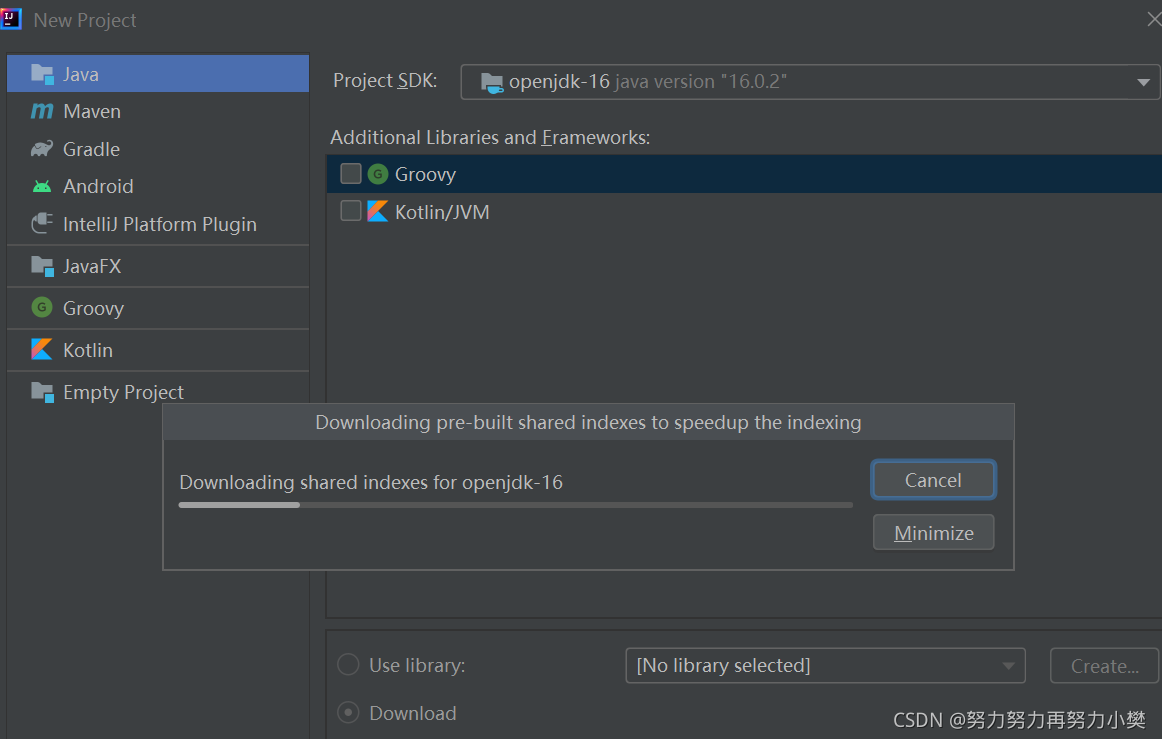The width and height of the screenshot is (1162, 739).
Task: Click the JavaFX folder icon
Action: tap(42, 266)
